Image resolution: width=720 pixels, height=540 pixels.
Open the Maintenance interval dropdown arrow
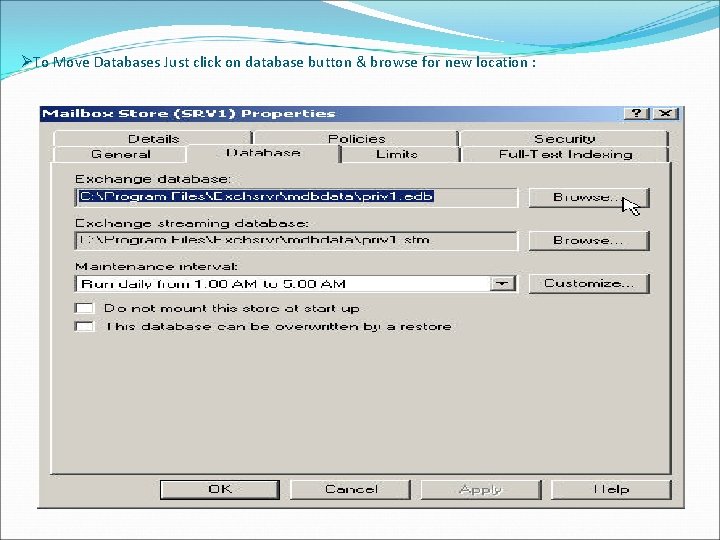[x=502, y=284]
